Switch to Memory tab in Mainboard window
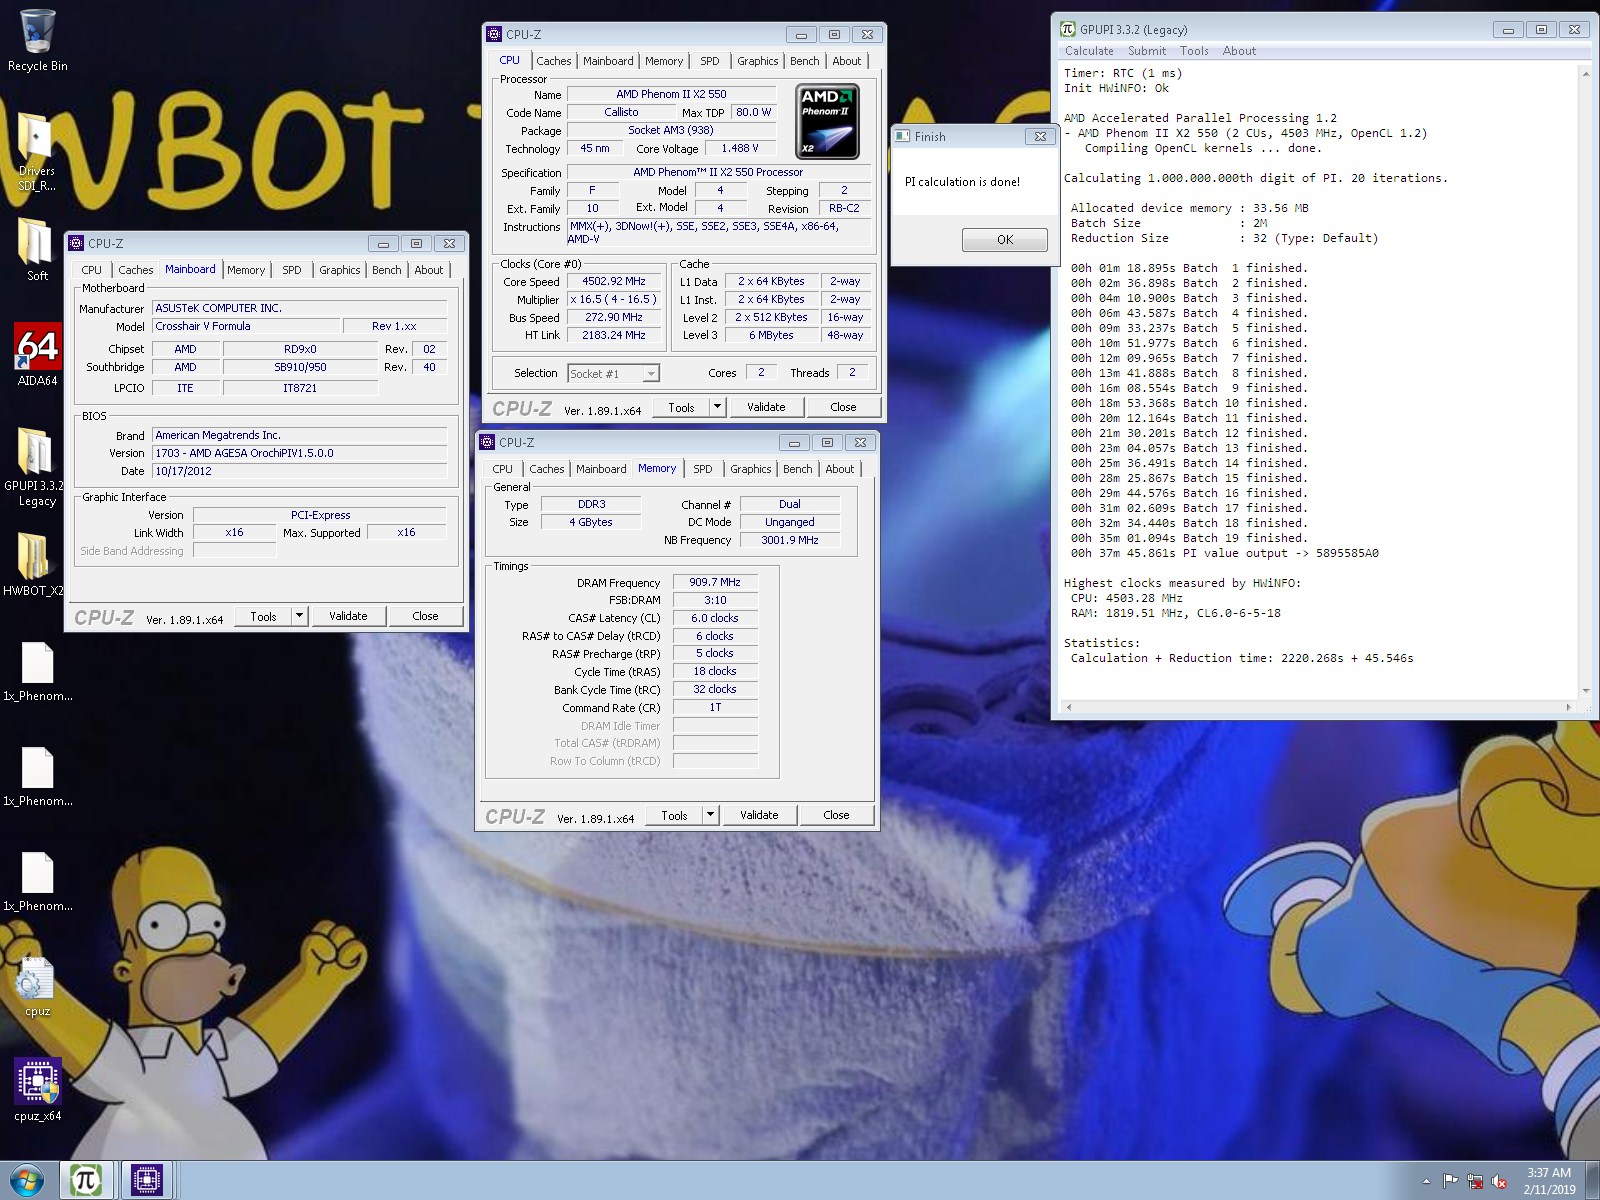The height and width of the screenshot is (1200, 1600). click(x=246, y=270)
